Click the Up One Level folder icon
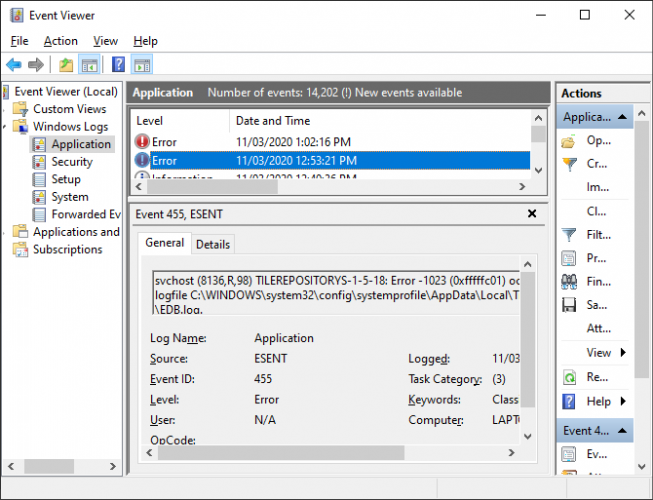Viewport: 653px width, 500px height. coord(66,65)
